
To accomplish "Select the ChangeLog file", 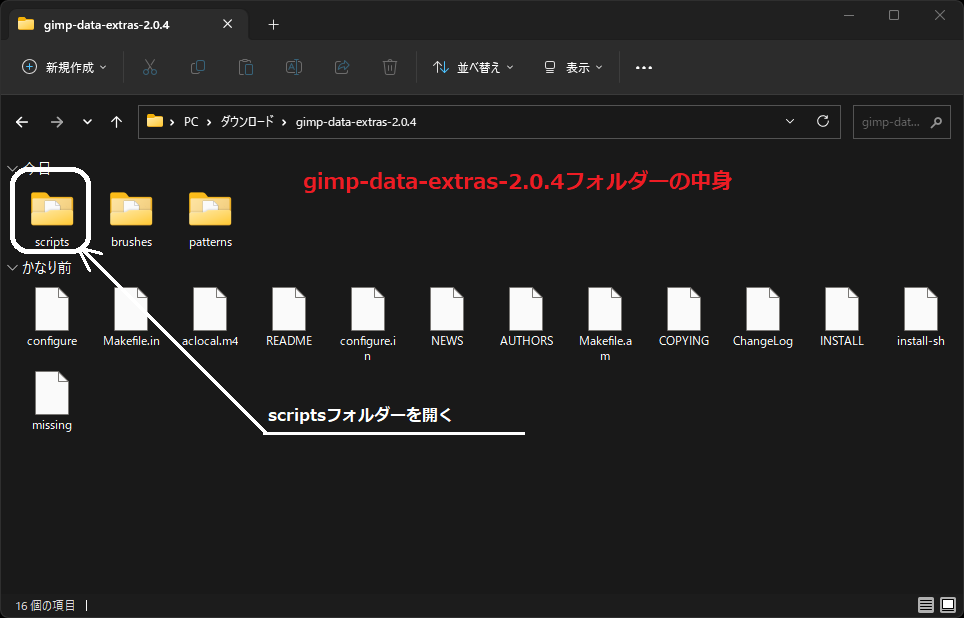I will point(762,317).
